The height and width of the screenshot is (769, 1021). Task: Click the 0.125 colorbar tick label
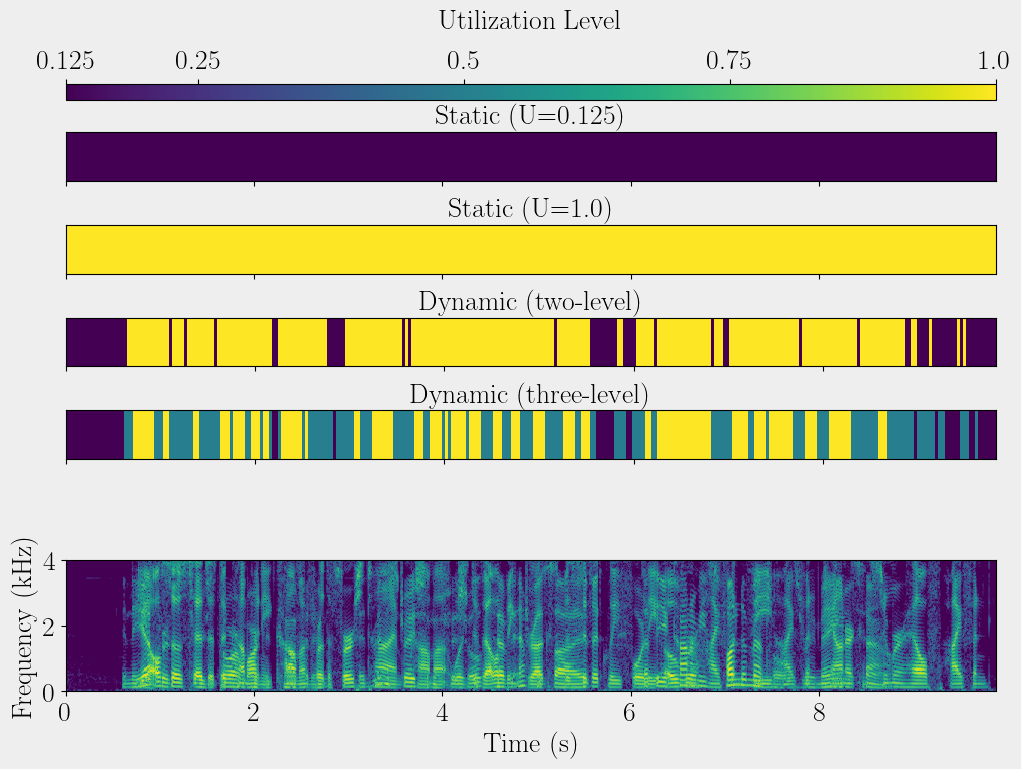(x=66, y=62)
